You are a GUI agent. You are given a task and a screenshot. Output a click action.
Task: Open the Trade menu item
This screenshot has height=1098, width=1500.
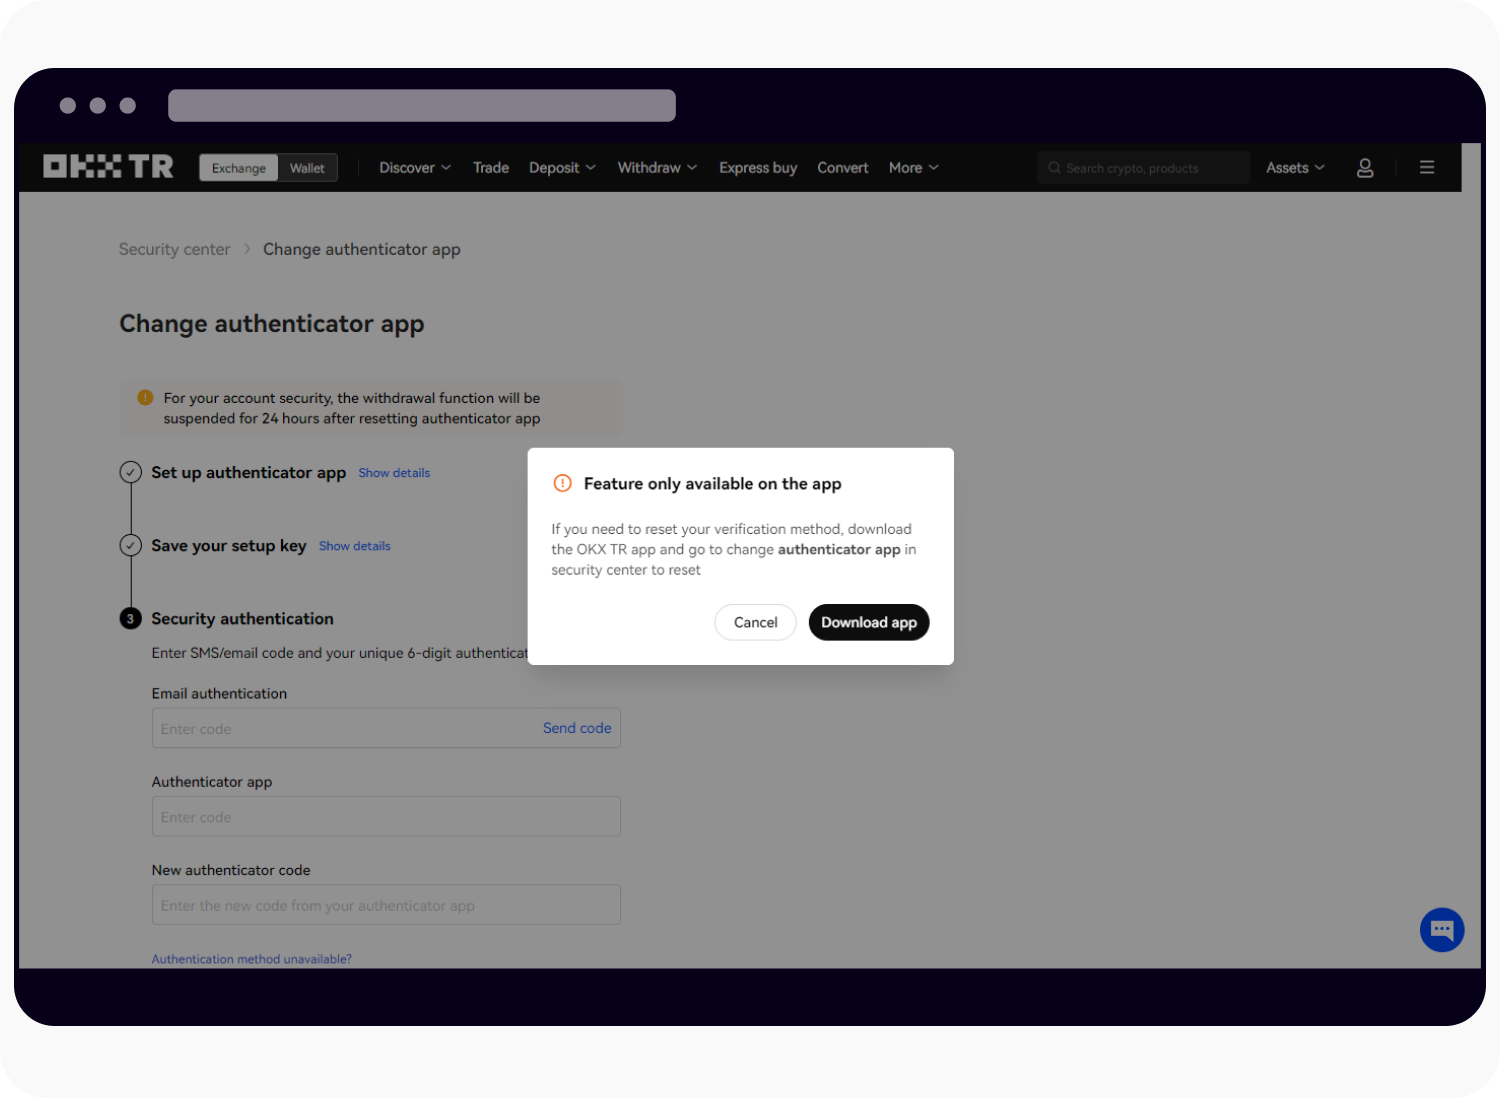tap(490, 167)
